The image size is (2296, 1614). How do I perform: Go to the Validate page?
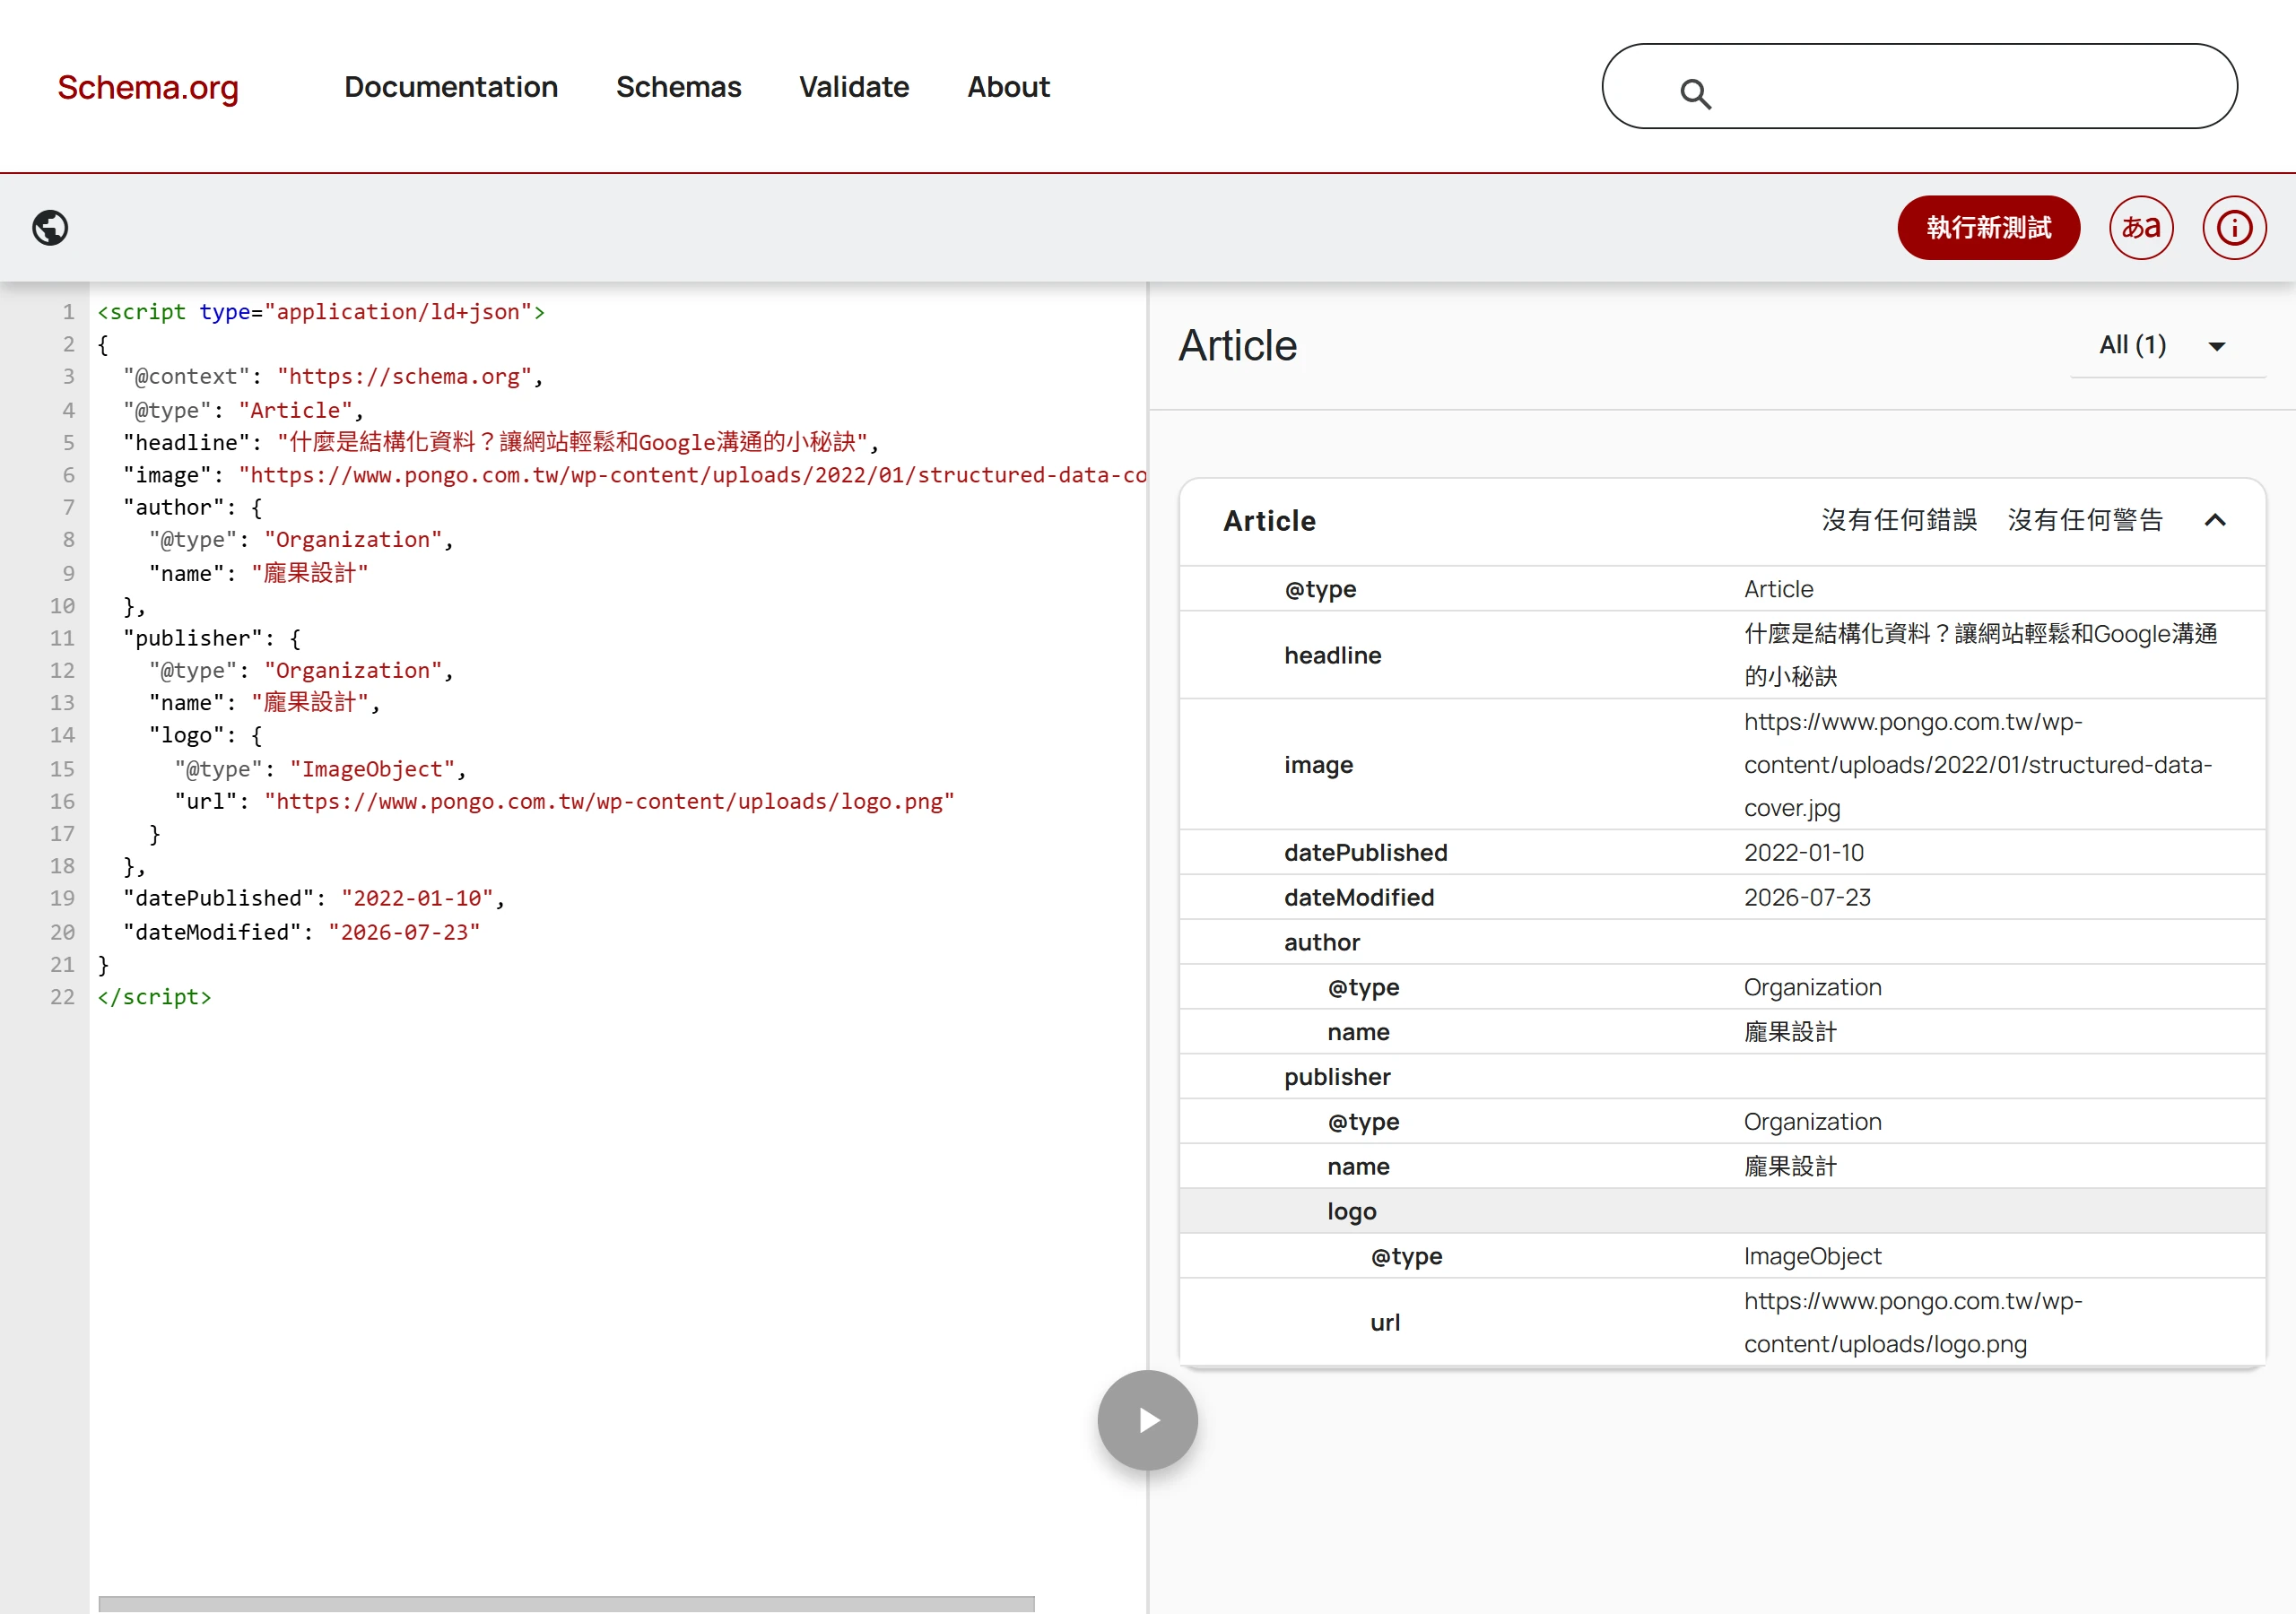854,87
